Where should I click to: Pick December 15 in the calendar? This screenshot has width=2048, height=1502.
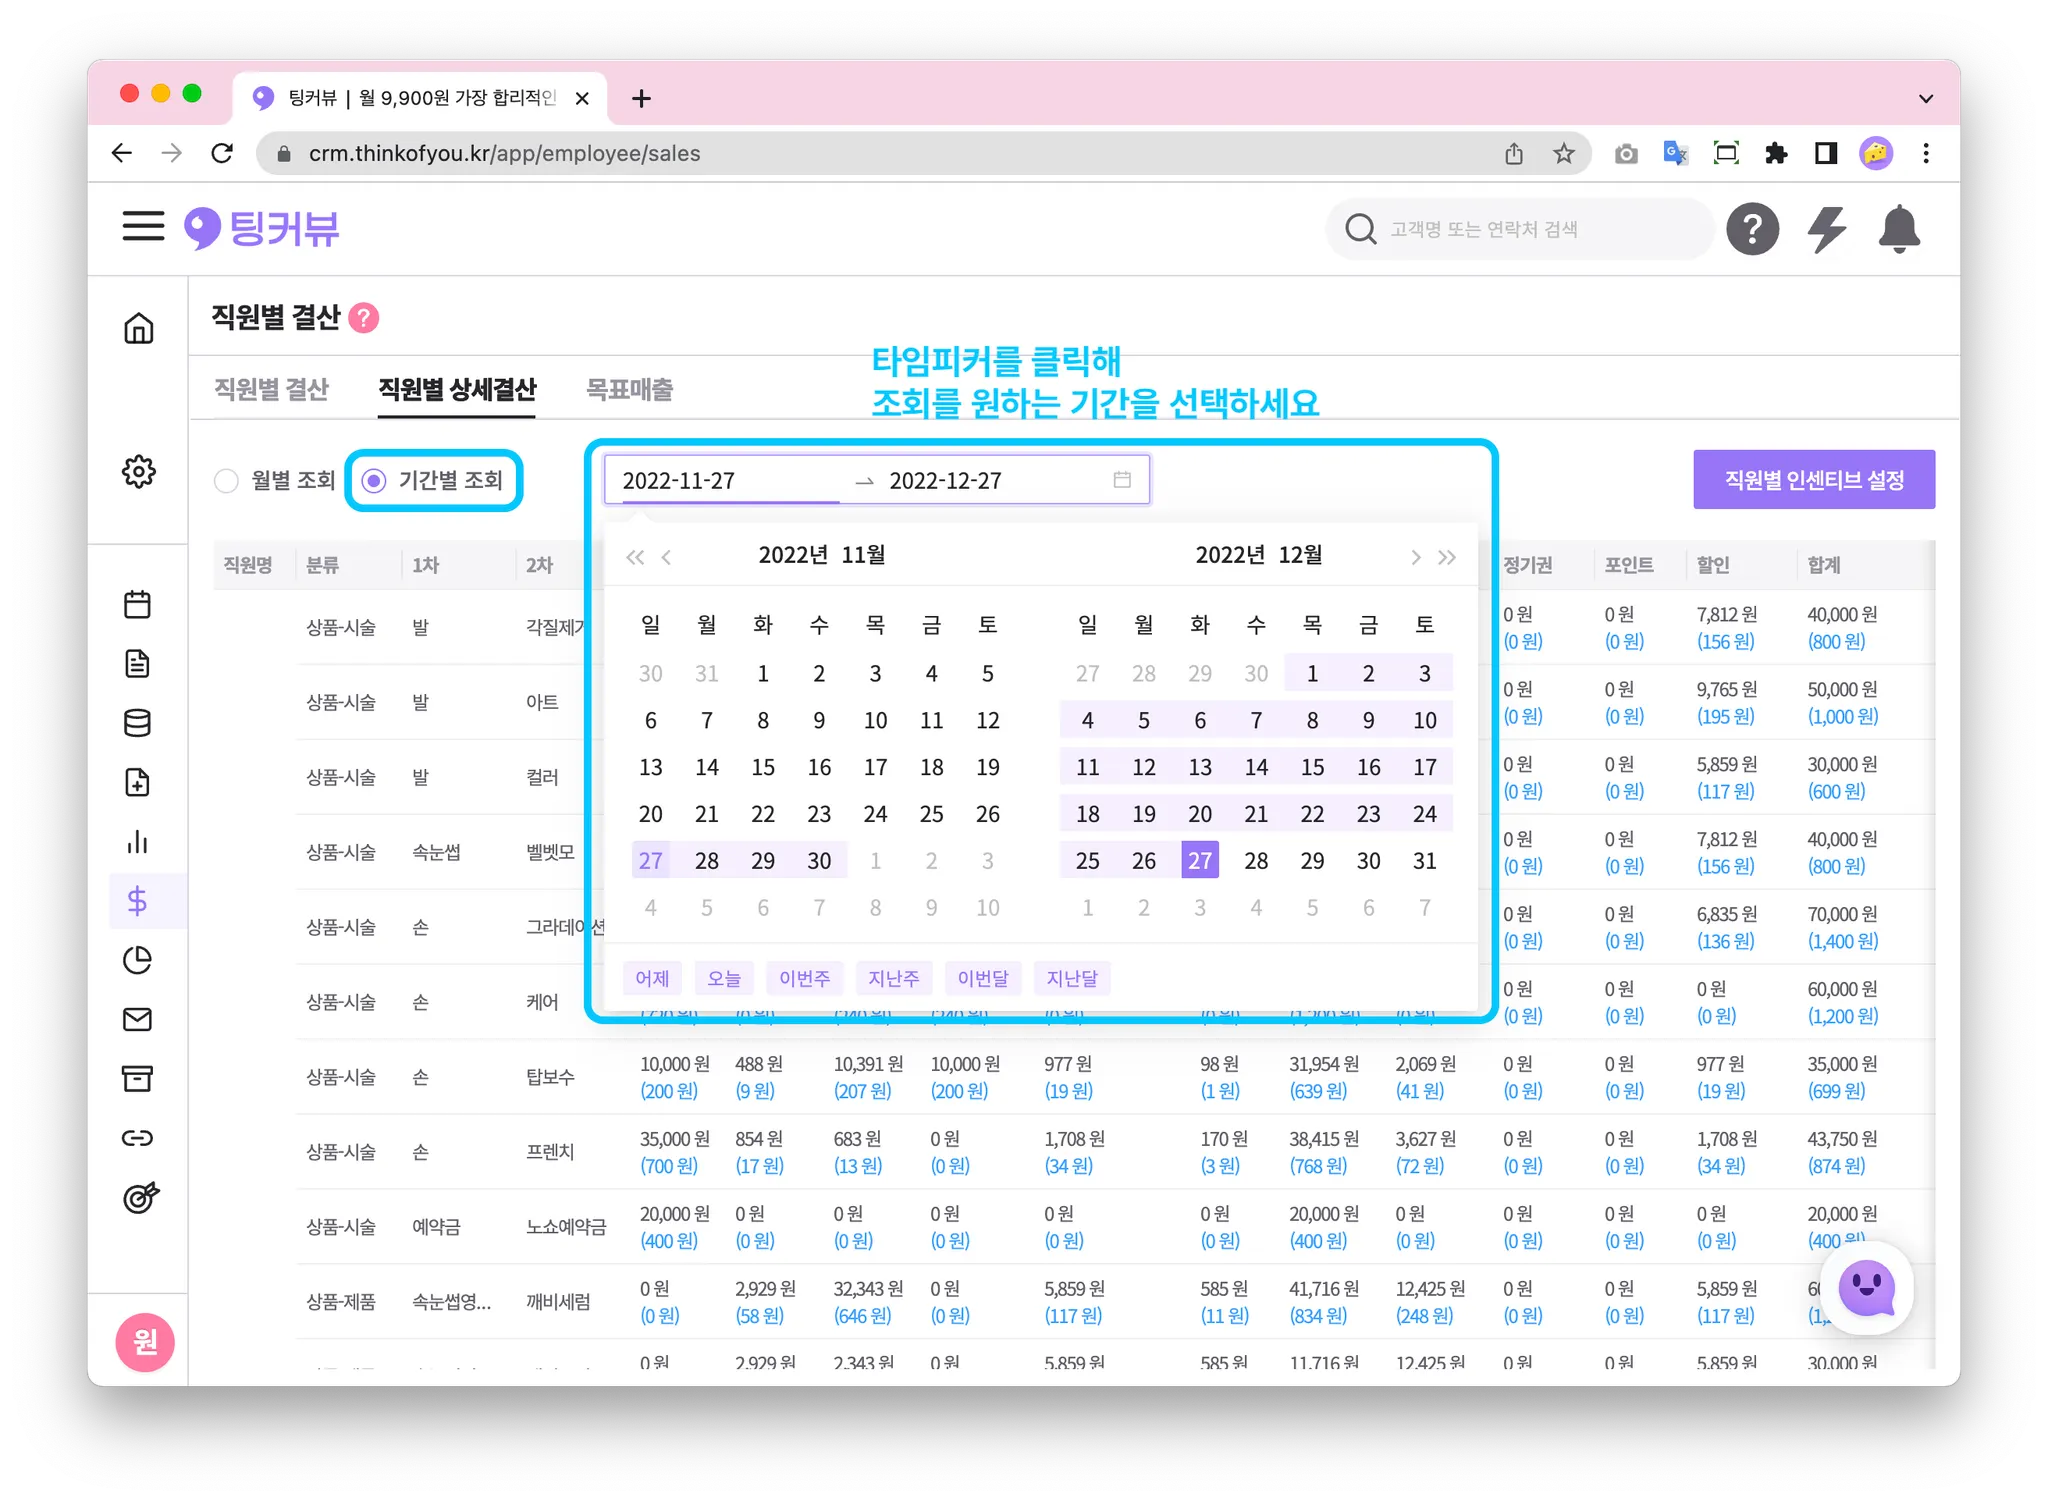click(1312, 767)
